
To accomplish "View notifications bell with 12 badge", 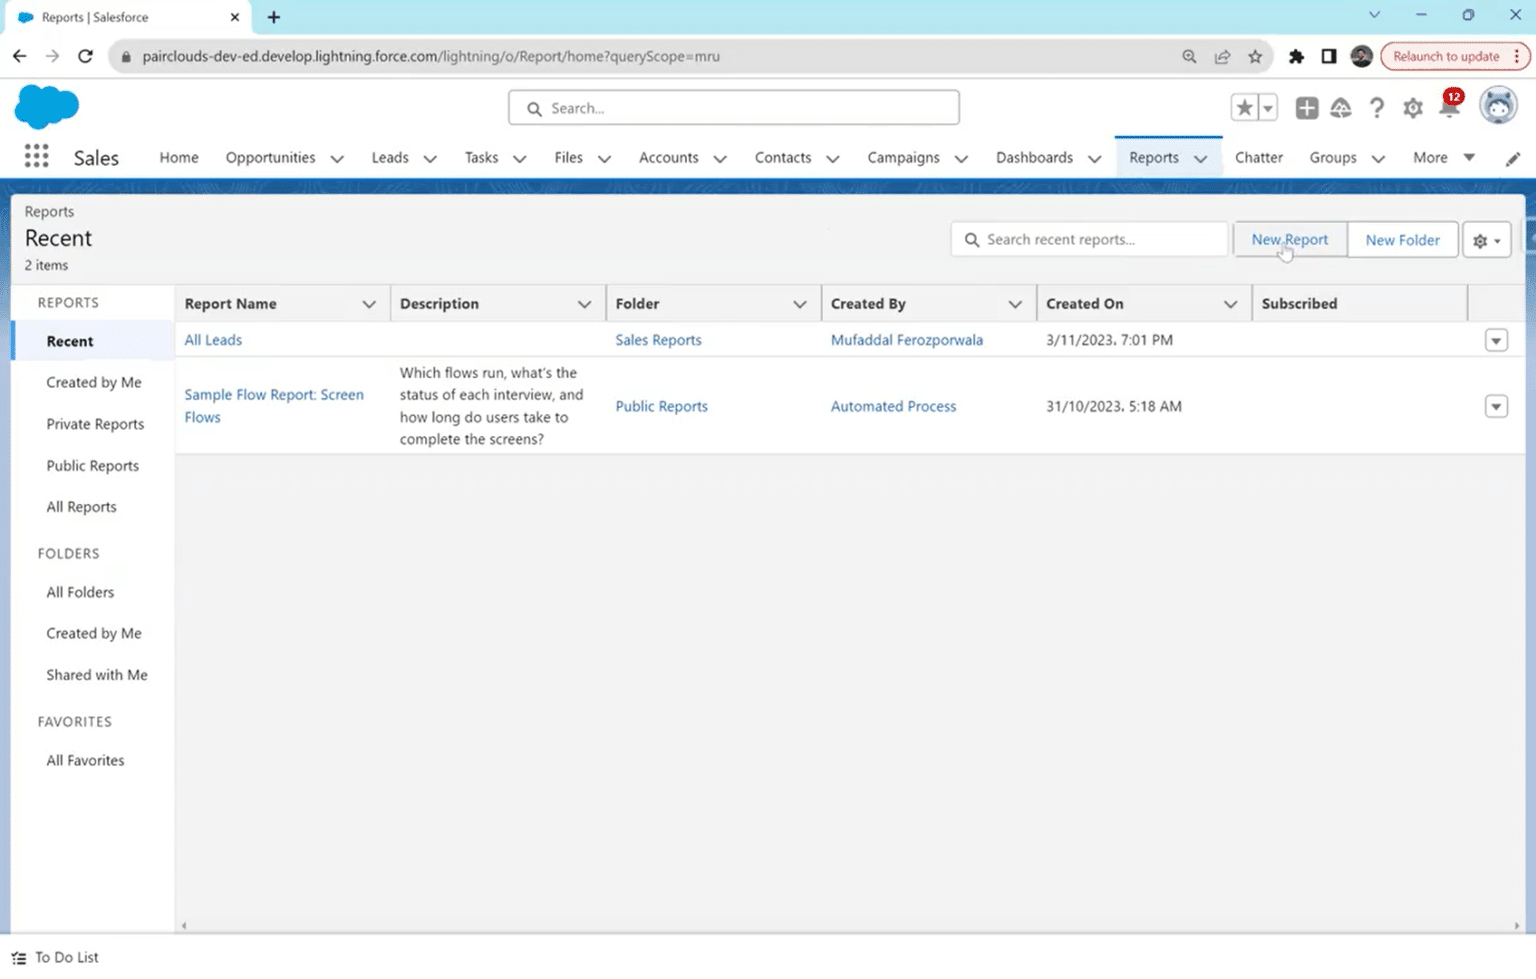I will click(1449, 105).
